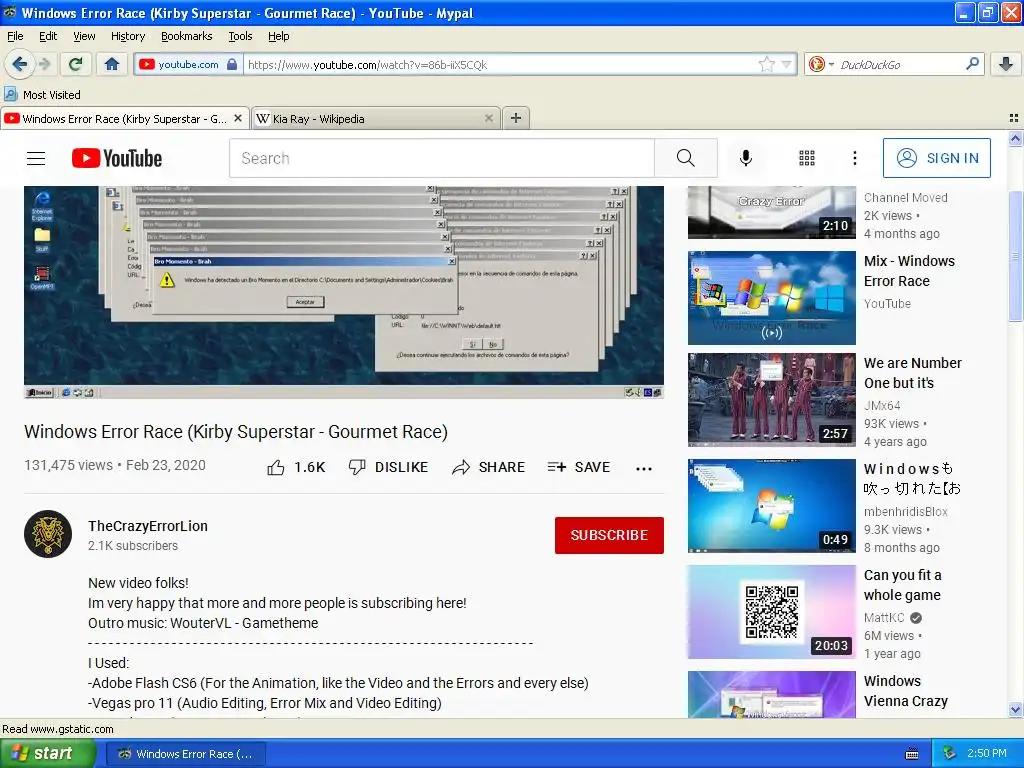Open the mbenhridisBlox 0:49 video thumbnail

click(x=771, y=505)
